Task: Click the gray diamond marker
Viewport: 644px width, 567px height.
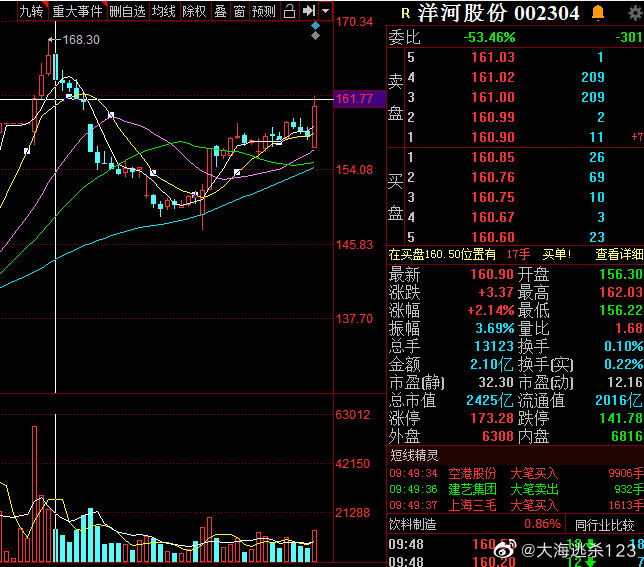Action: [x=315, y=36]
